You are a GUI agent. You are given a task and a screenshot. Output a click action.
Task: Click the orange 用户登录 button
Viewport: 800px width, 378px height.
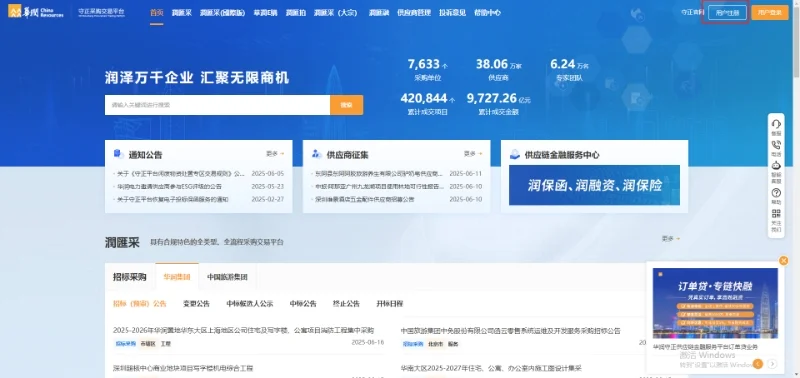tap(769, 12)
